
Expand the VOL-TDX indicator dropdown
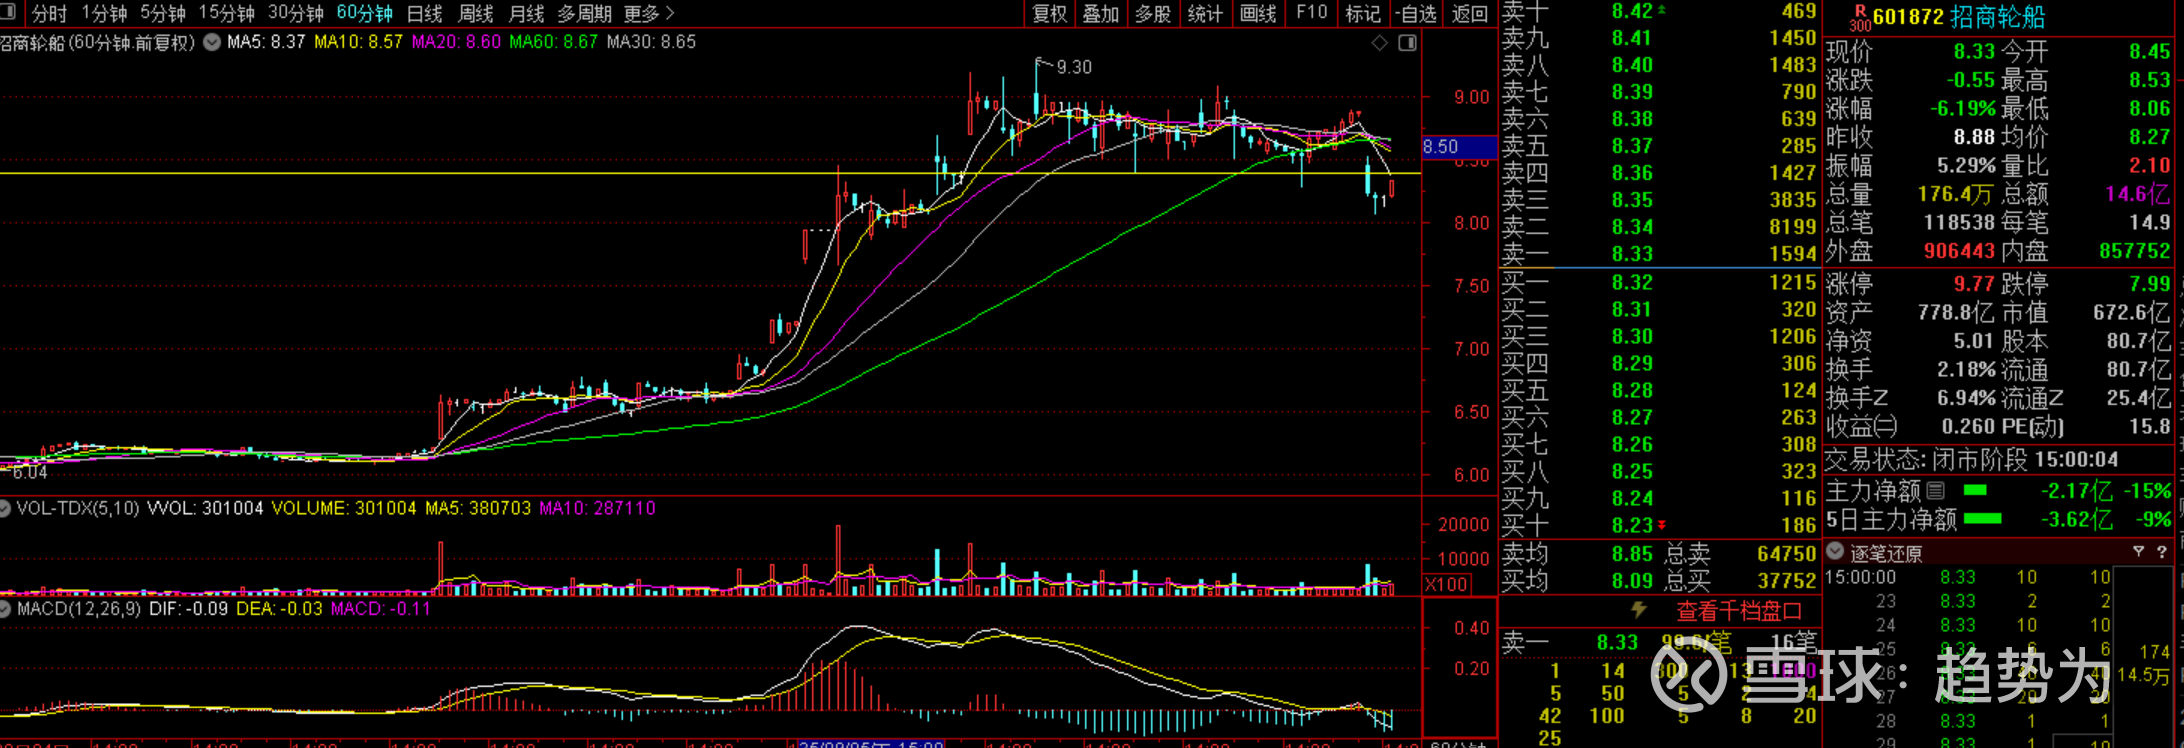(5, 509)
